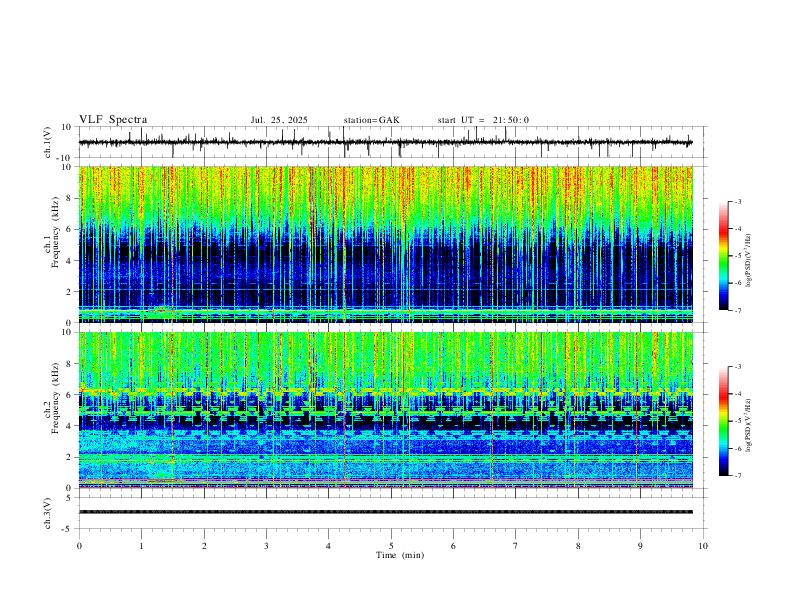The height and width of the screenshot is (612, 792).
Task: Click the "VLF Spectra" title text
Action: click(113, 120)
